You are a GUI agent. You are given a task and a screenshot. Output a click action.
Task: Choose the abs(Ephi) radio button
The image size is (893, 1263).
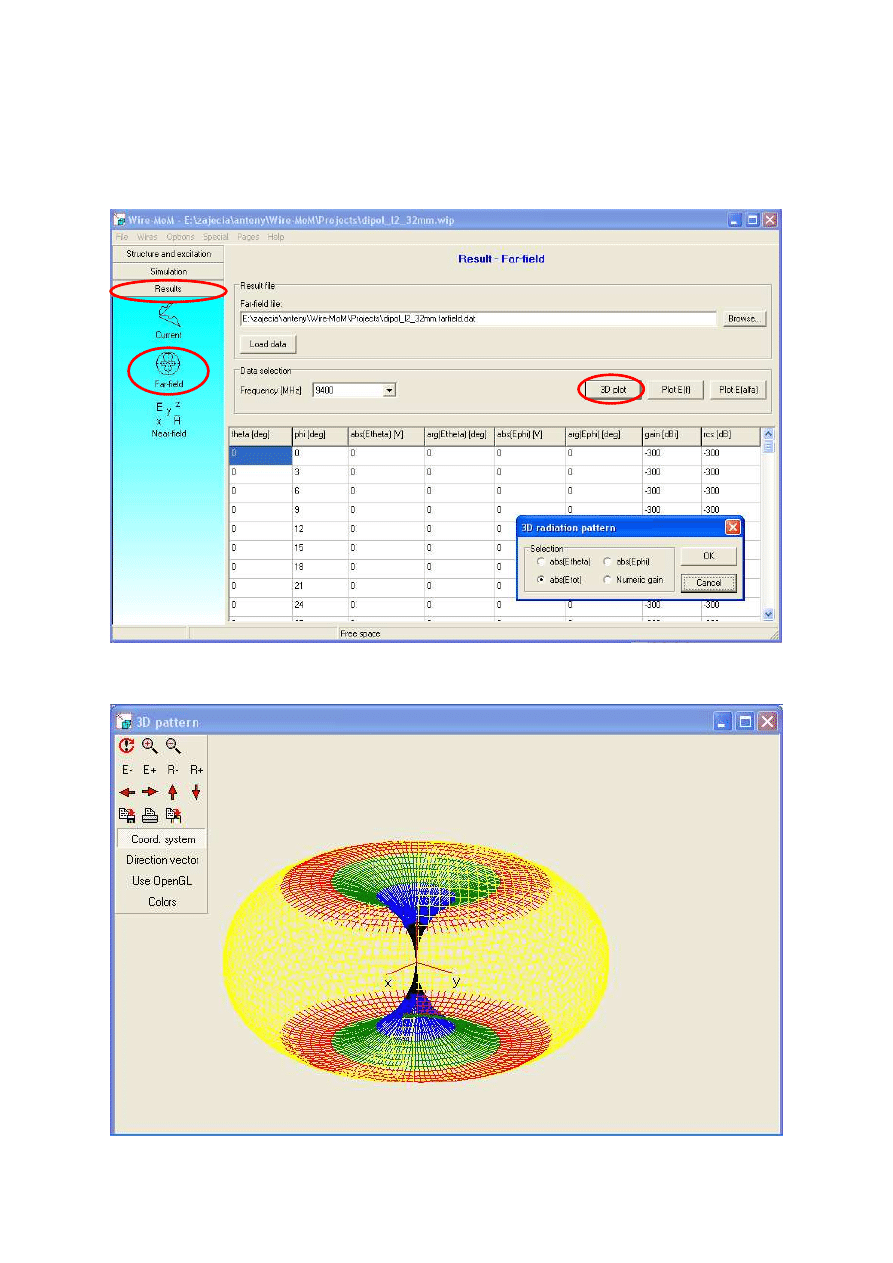[x=608, y=562]
